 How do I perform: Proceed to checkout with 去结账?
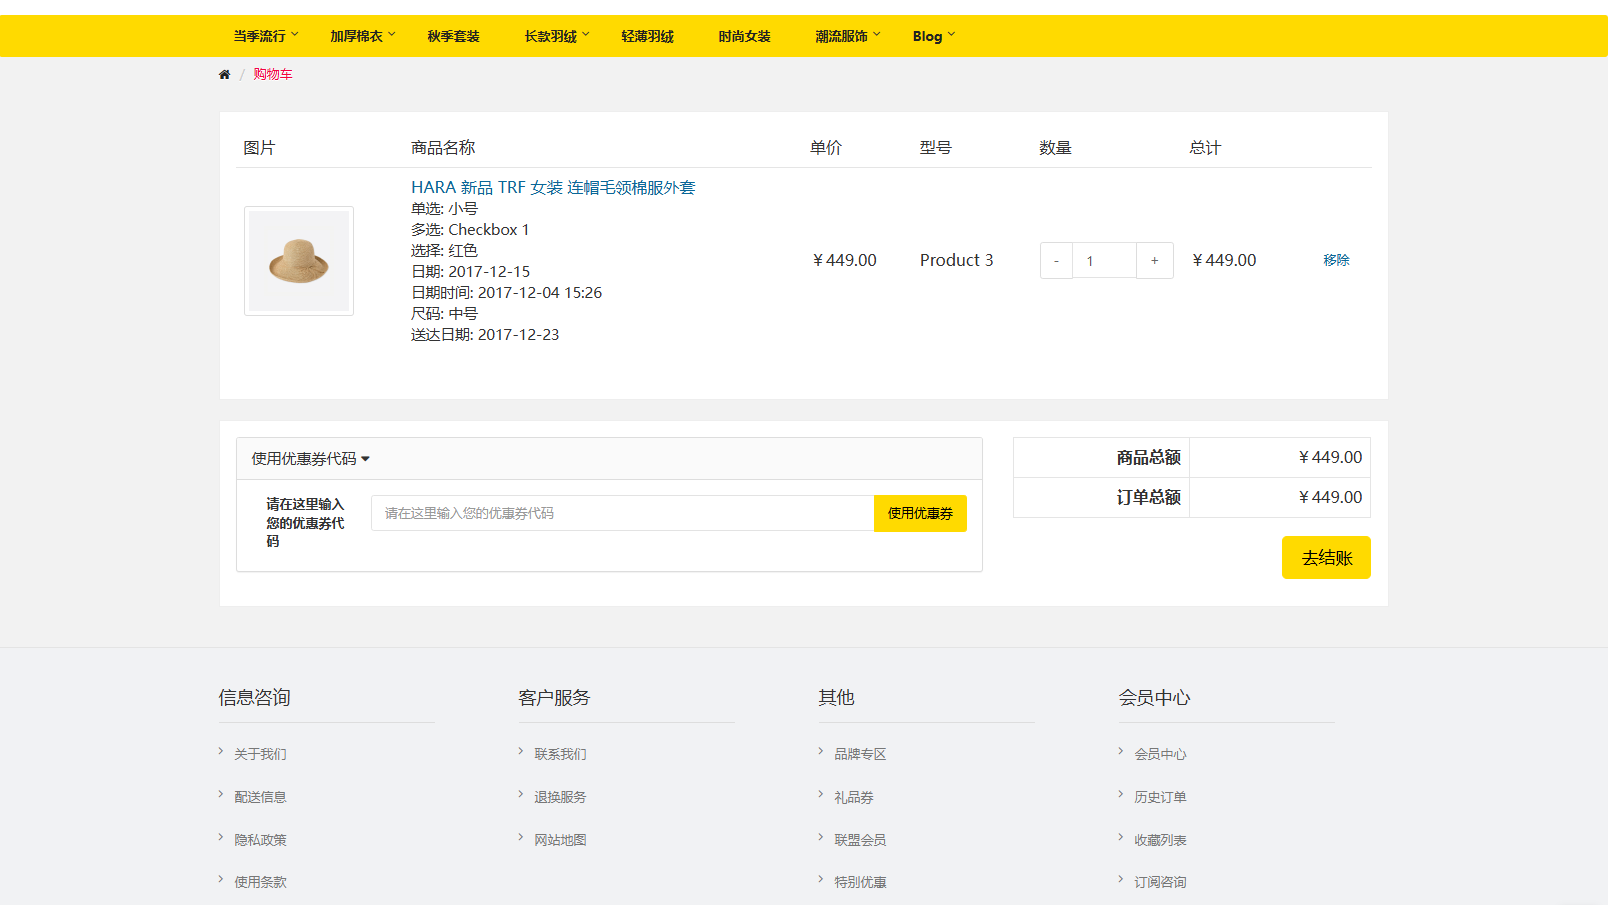[x=1326, y=558]
